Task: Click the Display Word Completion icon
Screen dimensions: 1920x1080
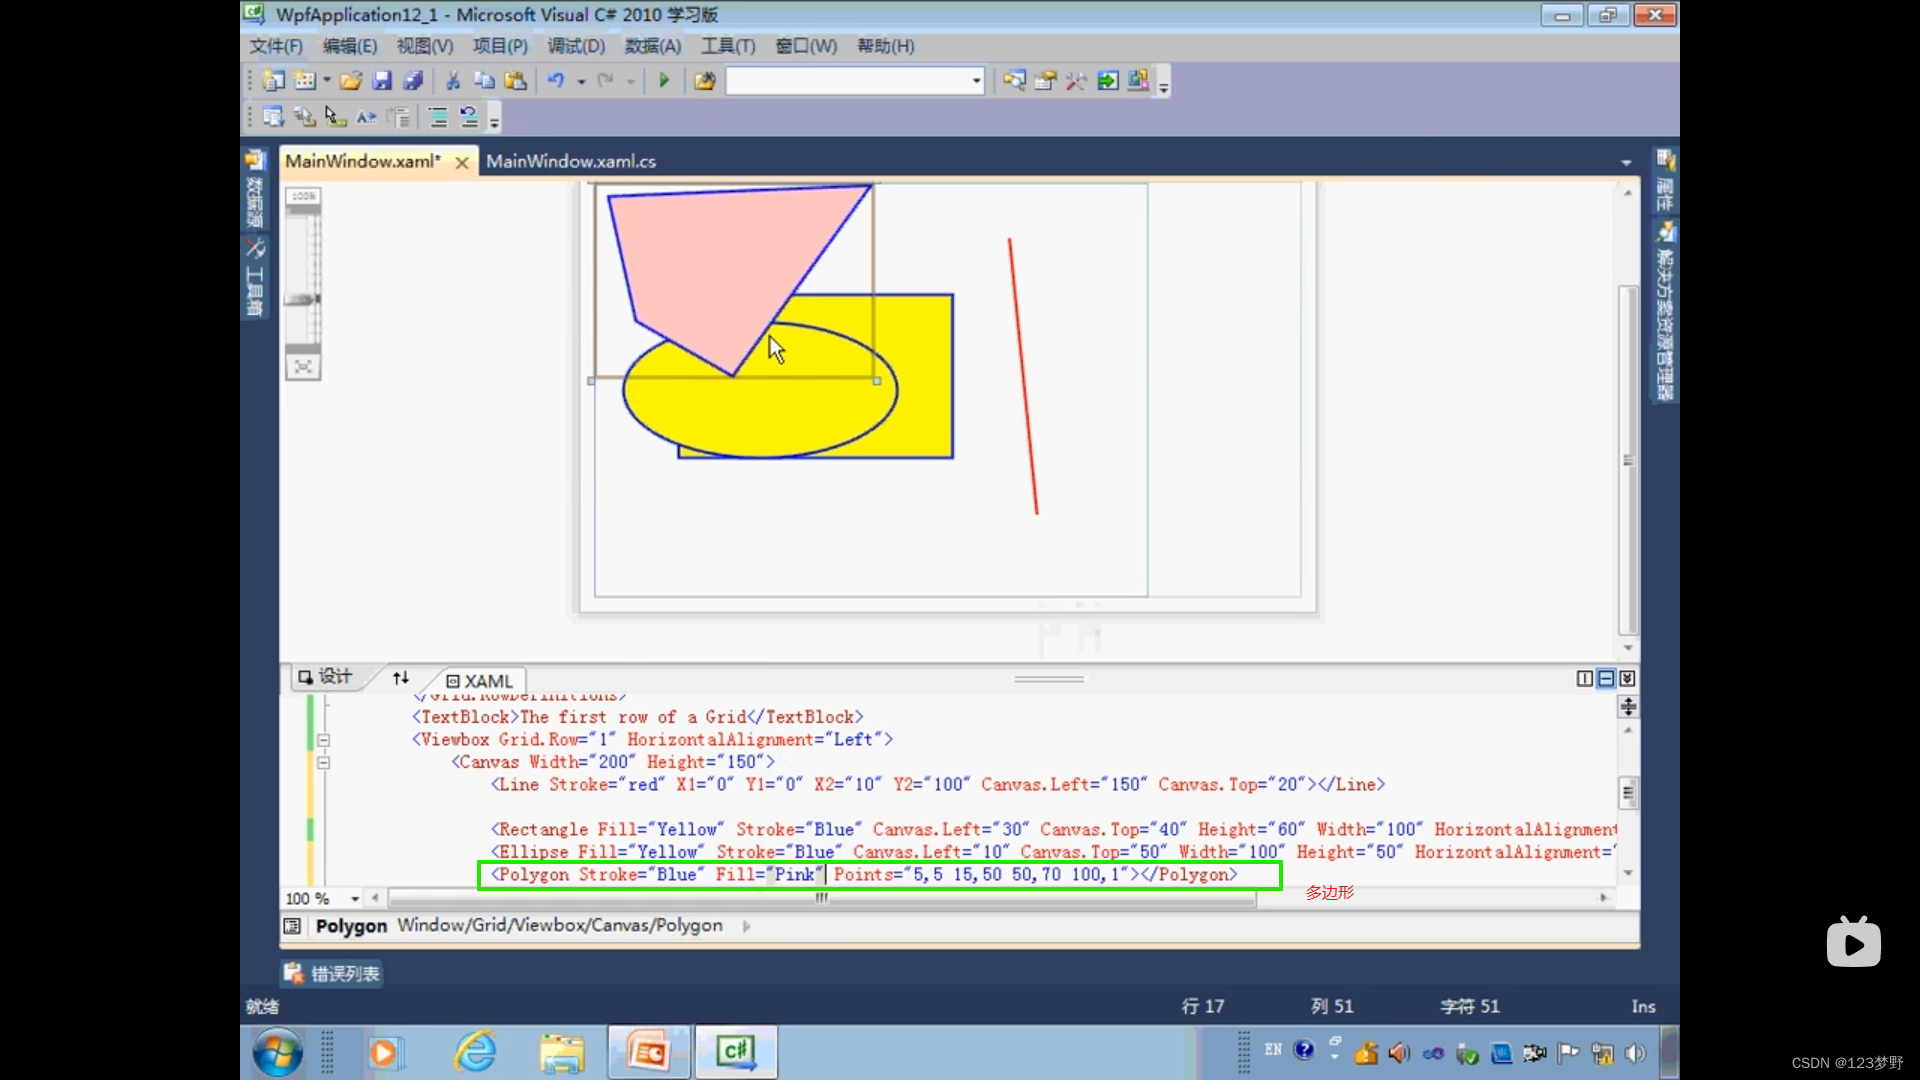Action: pyautogui.click(x=366, y=118)
